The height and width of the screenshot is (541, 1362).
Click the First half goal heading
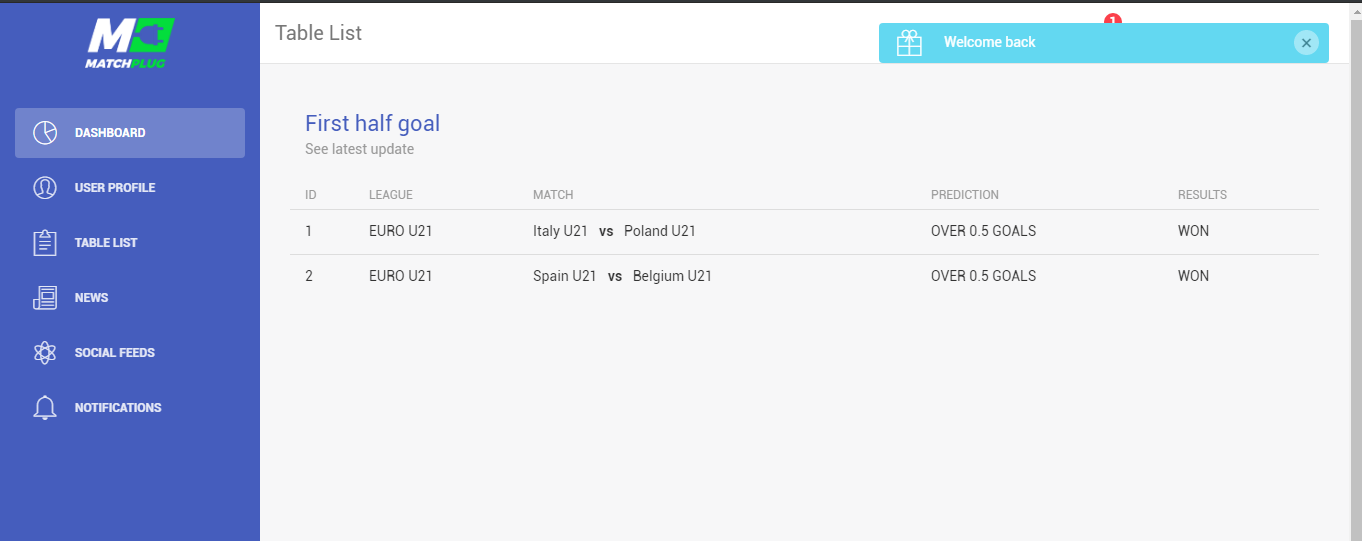click(373, 123)
